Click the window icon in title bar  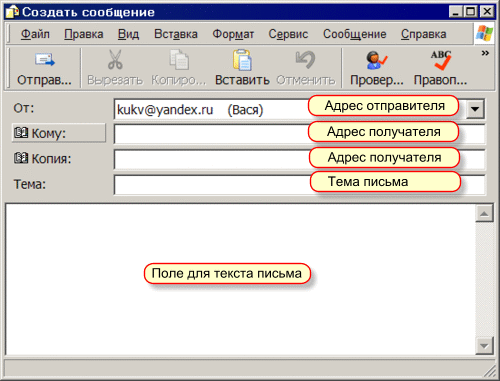click(13, 12)
